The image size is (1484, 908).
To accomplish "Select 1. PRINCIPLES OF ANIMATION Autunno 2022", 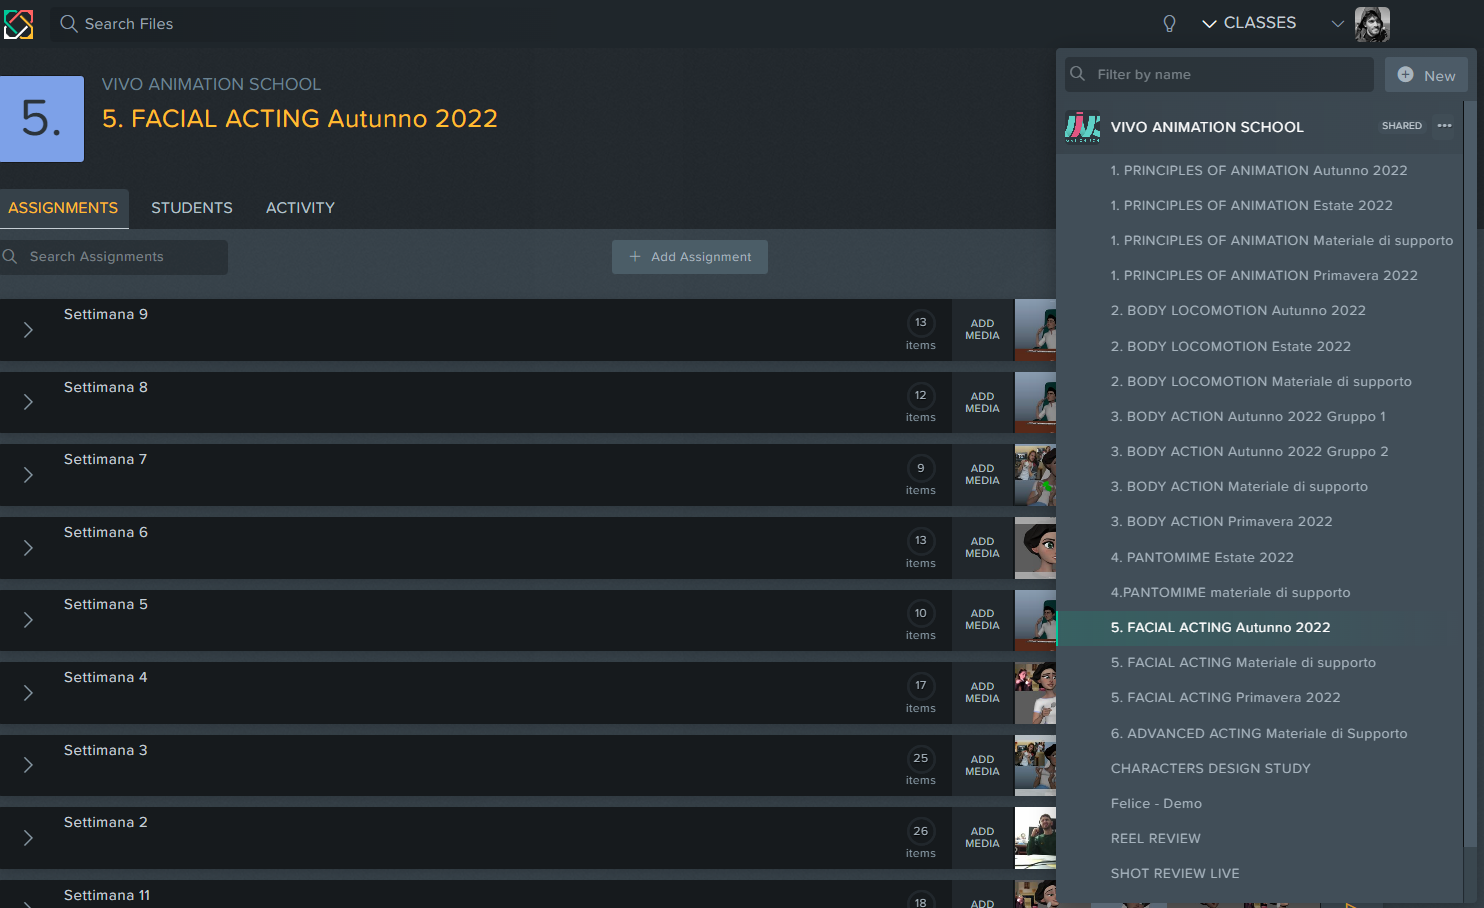I will 1259,171.
